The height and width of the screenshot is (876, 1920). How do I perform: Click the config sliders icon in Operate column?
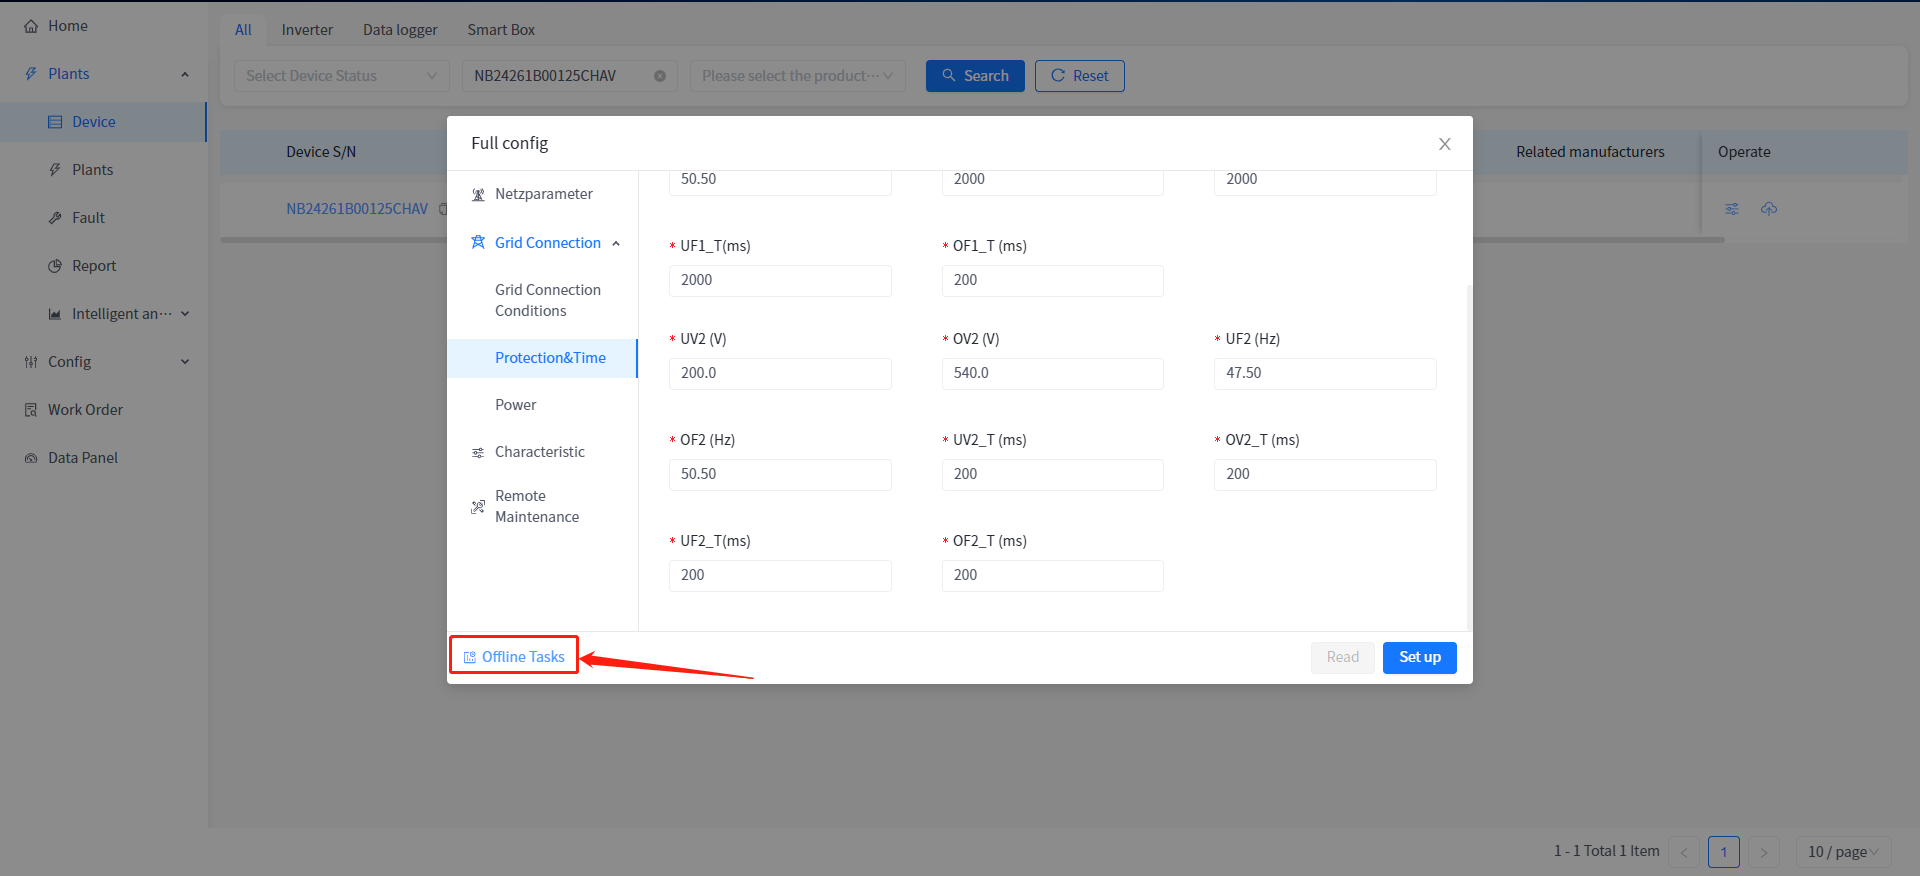pyautogui.click(x=1732, y=209)
